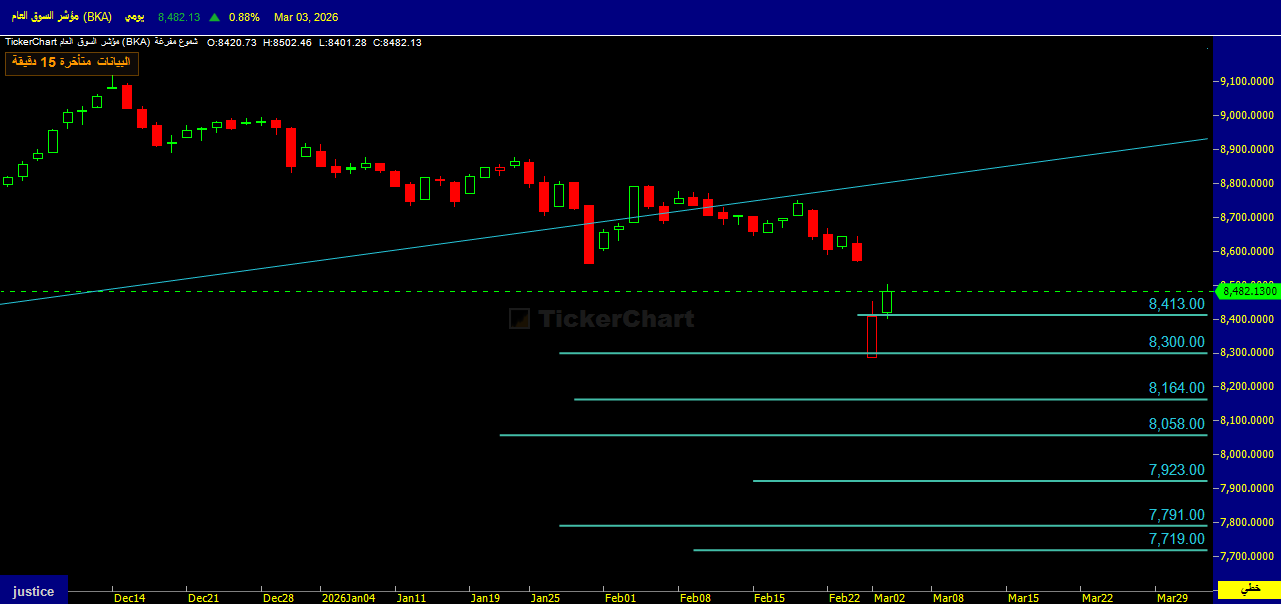Select the 8,413.00 horizontal level label
This screenshot has height=604, width=1281.
tap(1176, 304)
